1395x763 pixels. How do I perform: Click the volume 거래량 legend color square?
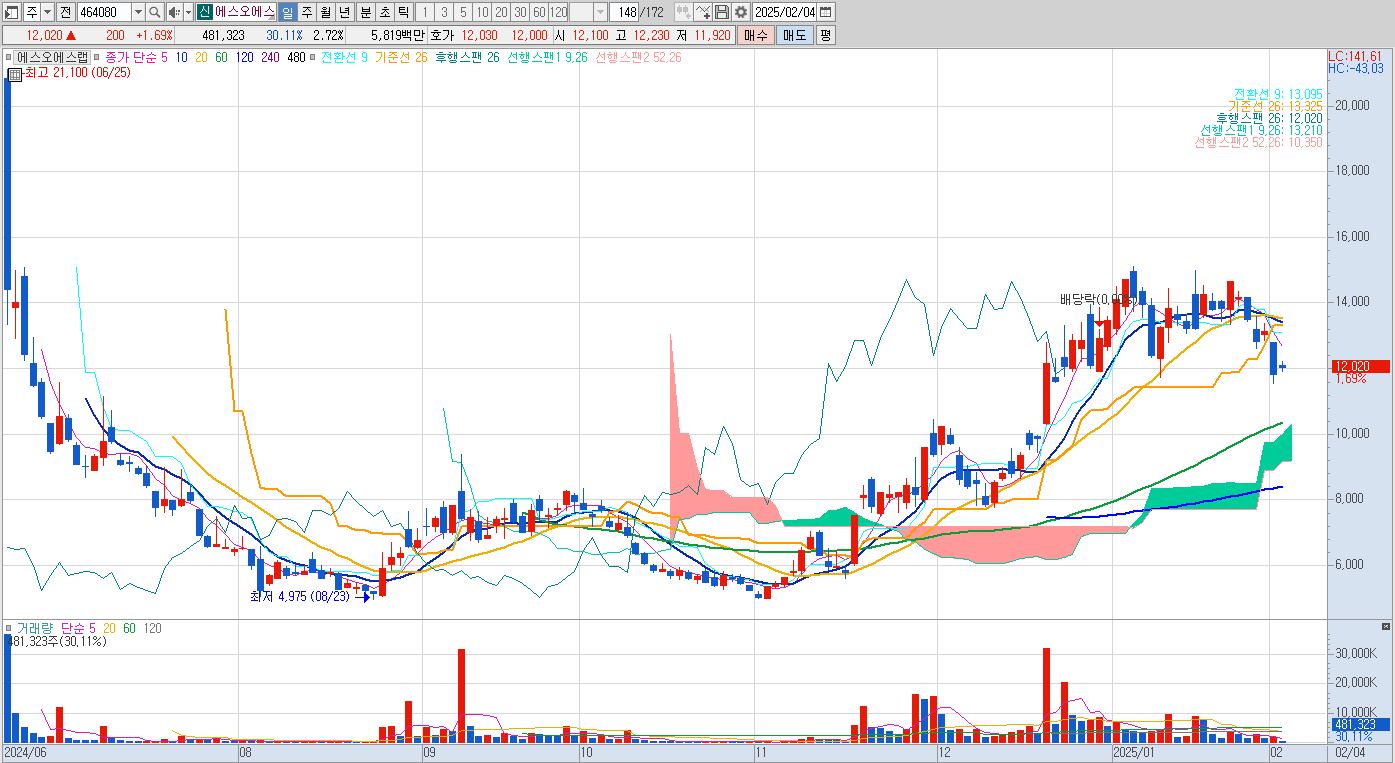[x=9, y=628]
